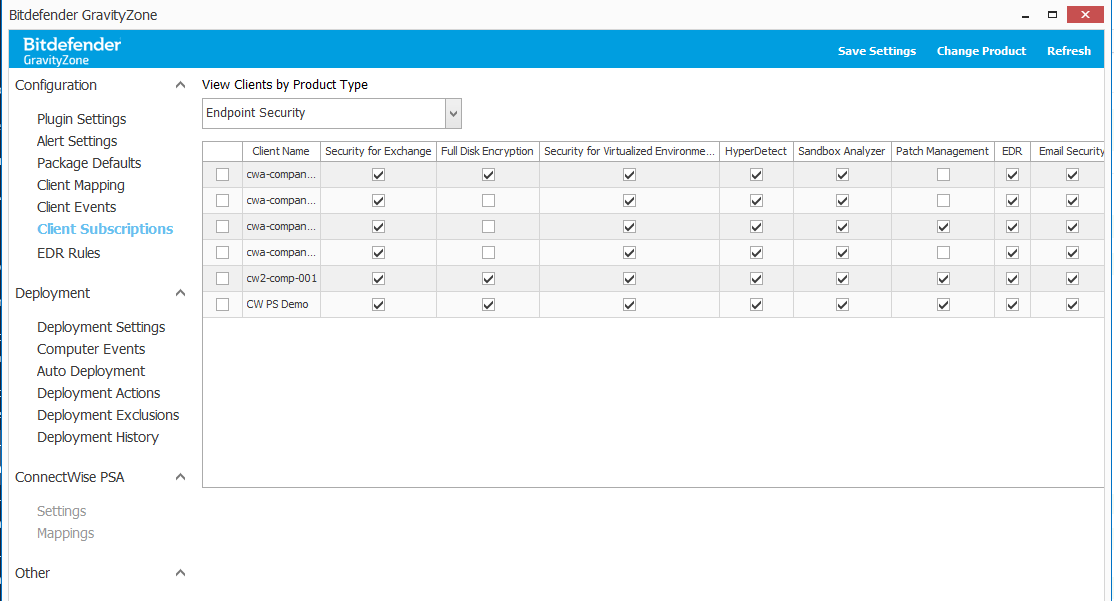1114x601 pixels.
Task: Collapse the Deployment section
Action: [181, 292]
